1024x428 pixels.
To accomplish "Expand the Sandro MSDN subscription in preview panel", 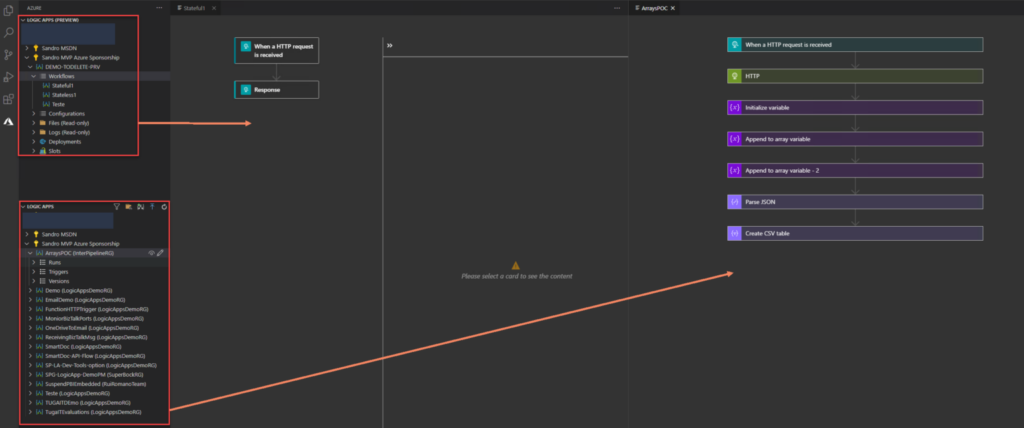I will coord(27,48).
